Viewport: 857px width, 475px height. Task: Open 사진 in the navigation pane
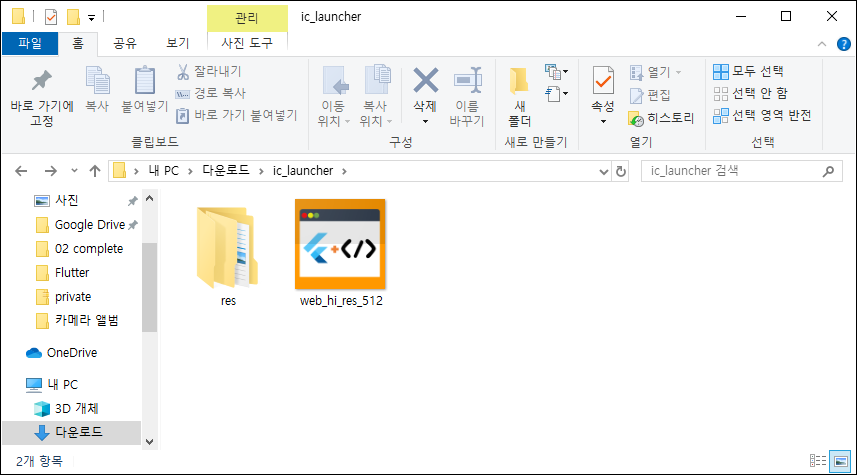click(67, 201)
